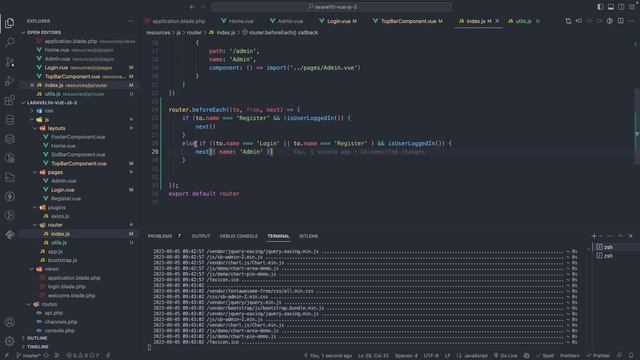Click the master branch status bar item

pos(28,356)
